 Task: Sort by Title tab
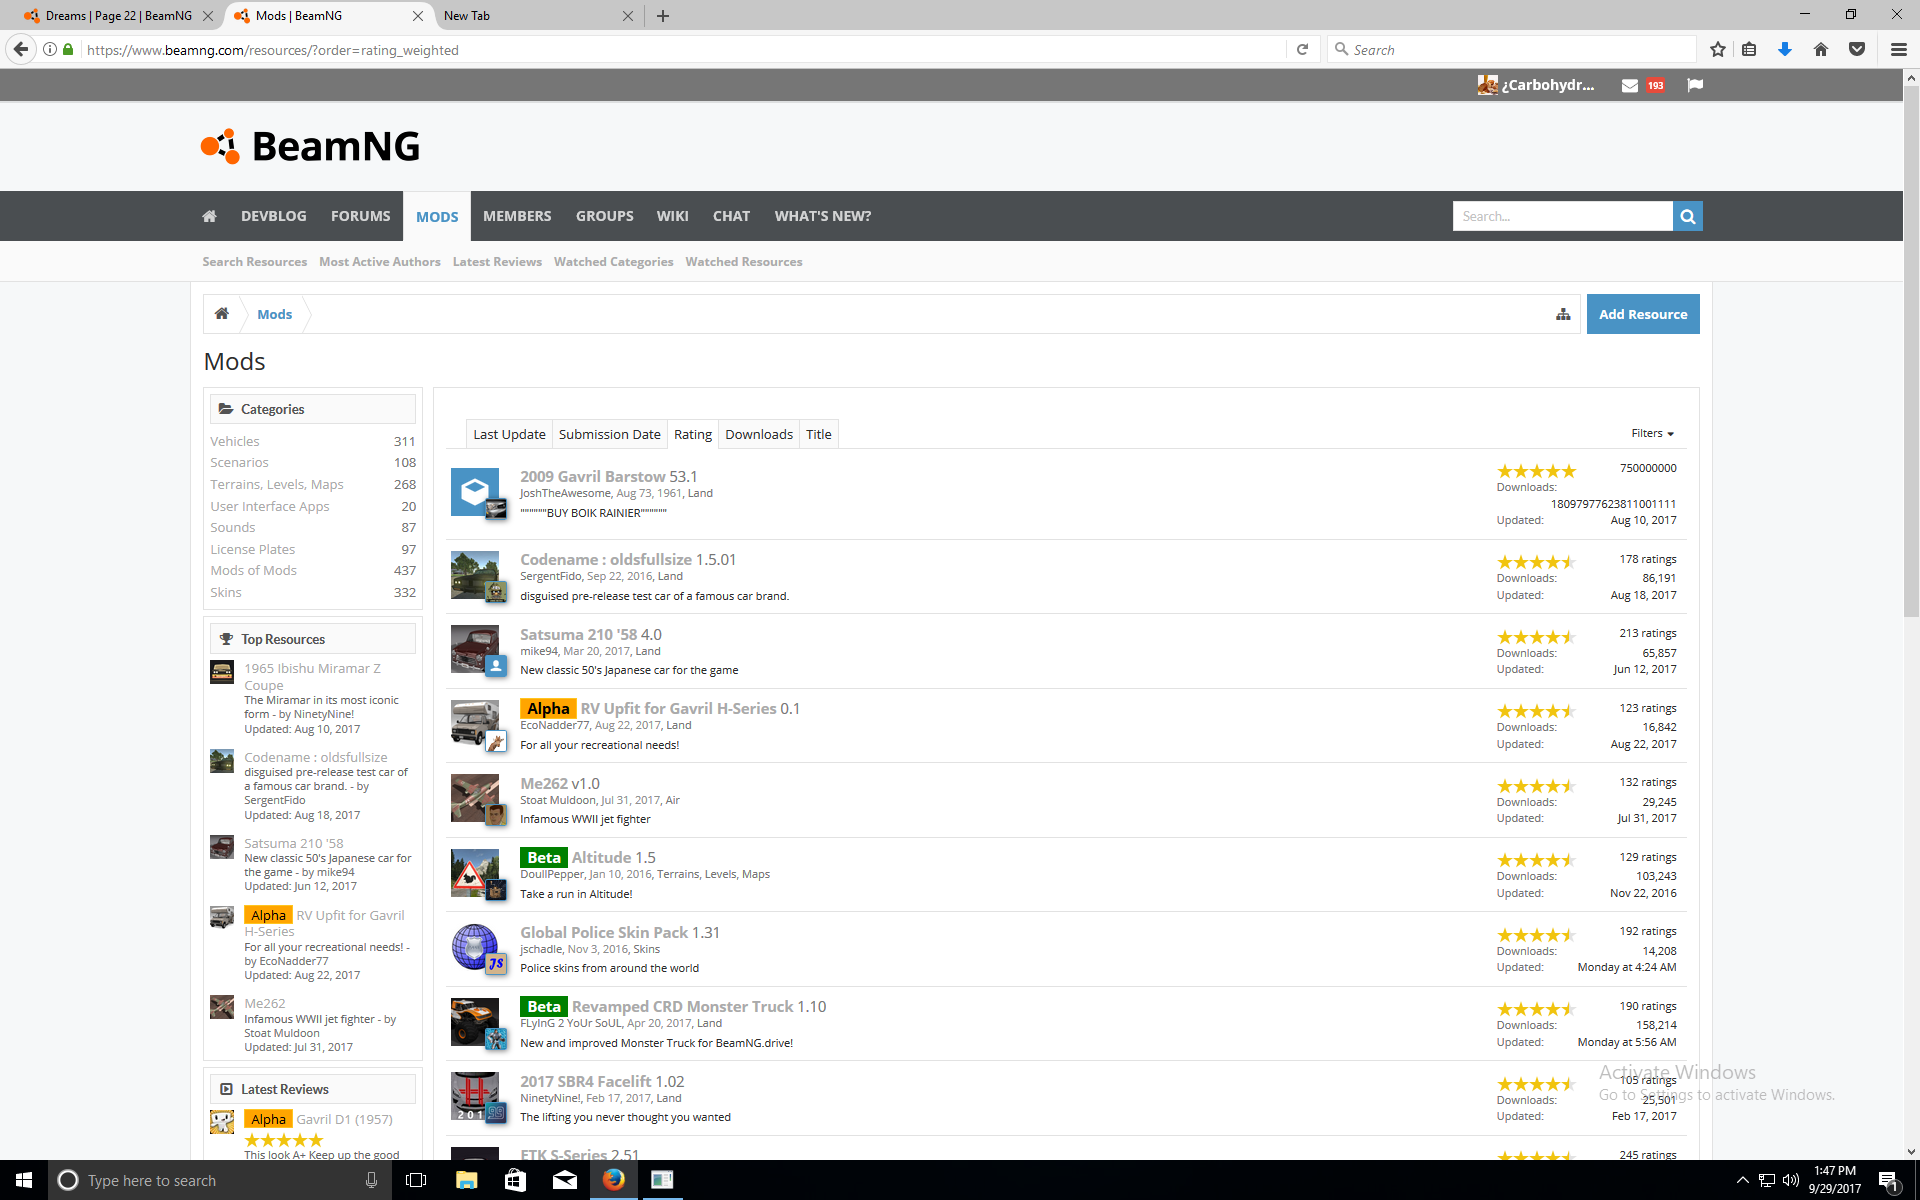click(x=819, y=434)
